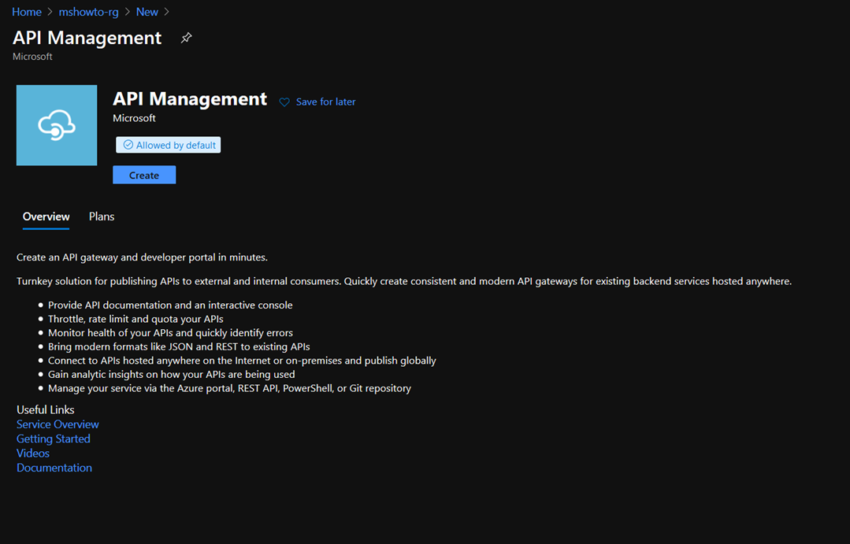Click the Allowed by default badge text
The width and height of the screenshot is (850, 544).
pyautogui.click(x=176, y=145)
